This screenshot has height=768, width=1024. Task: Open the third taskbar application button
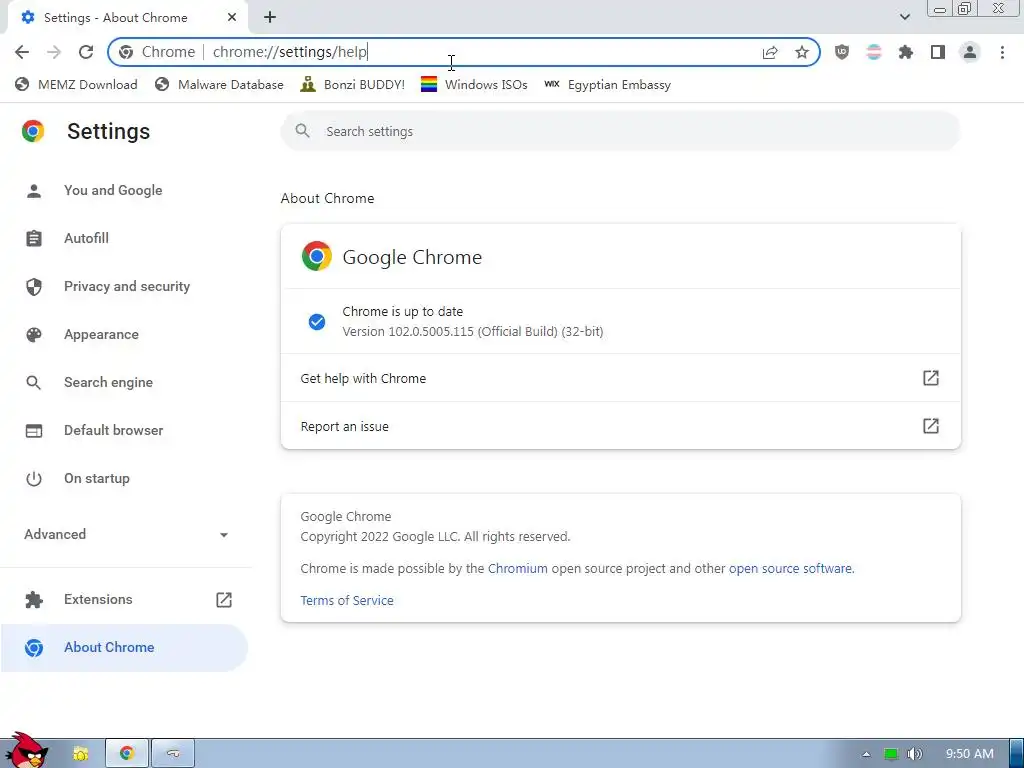click(x=173, y=754)
